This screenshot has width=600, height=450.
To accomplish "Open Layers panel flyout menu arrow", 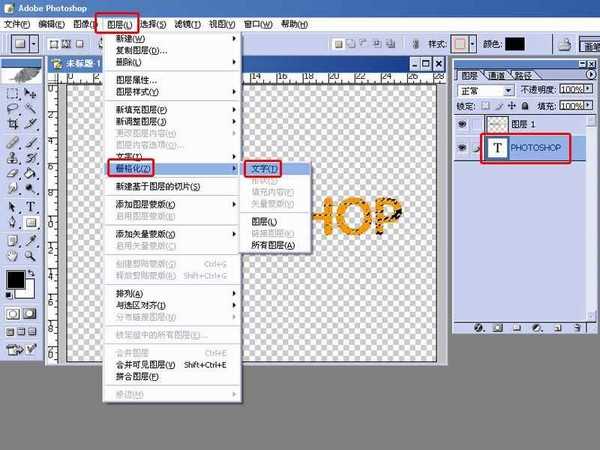I will pyautogui.click(x=591, y=74).
